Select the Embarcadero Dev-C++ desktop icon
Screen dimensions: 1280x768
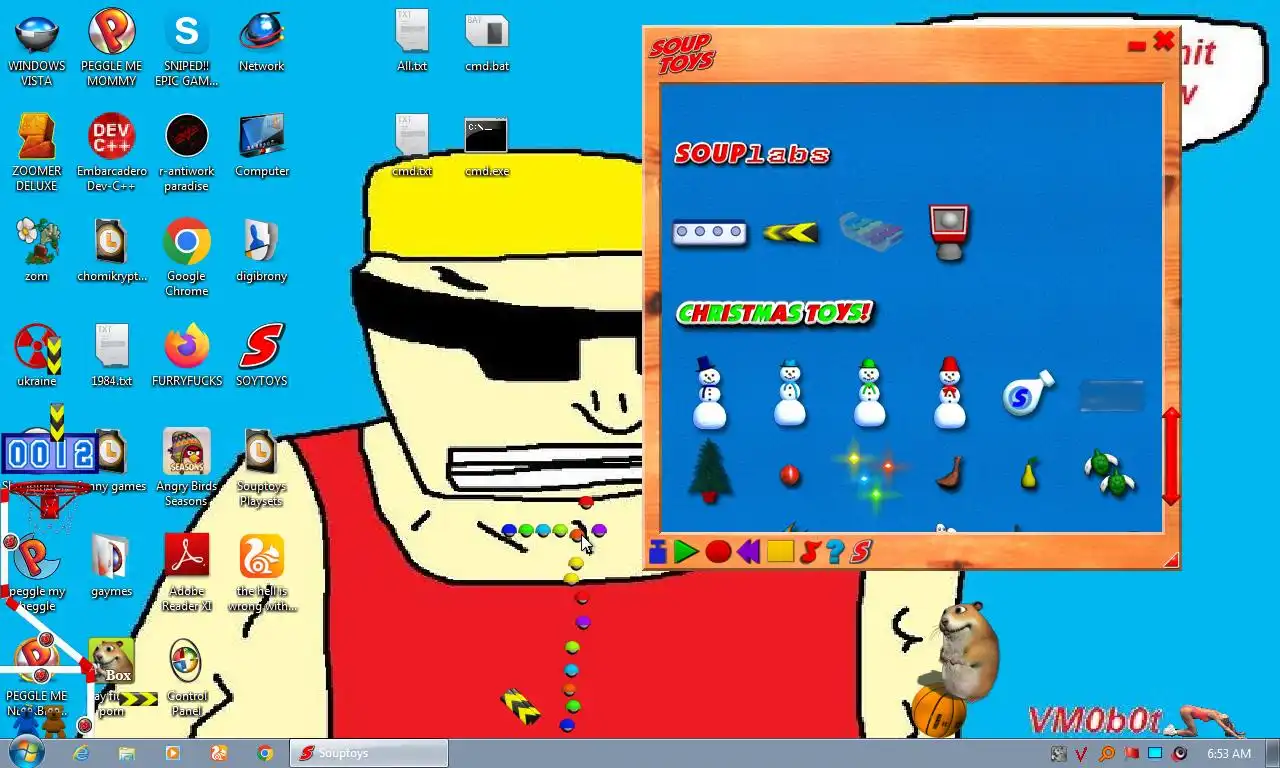click(x=111, y=154)
